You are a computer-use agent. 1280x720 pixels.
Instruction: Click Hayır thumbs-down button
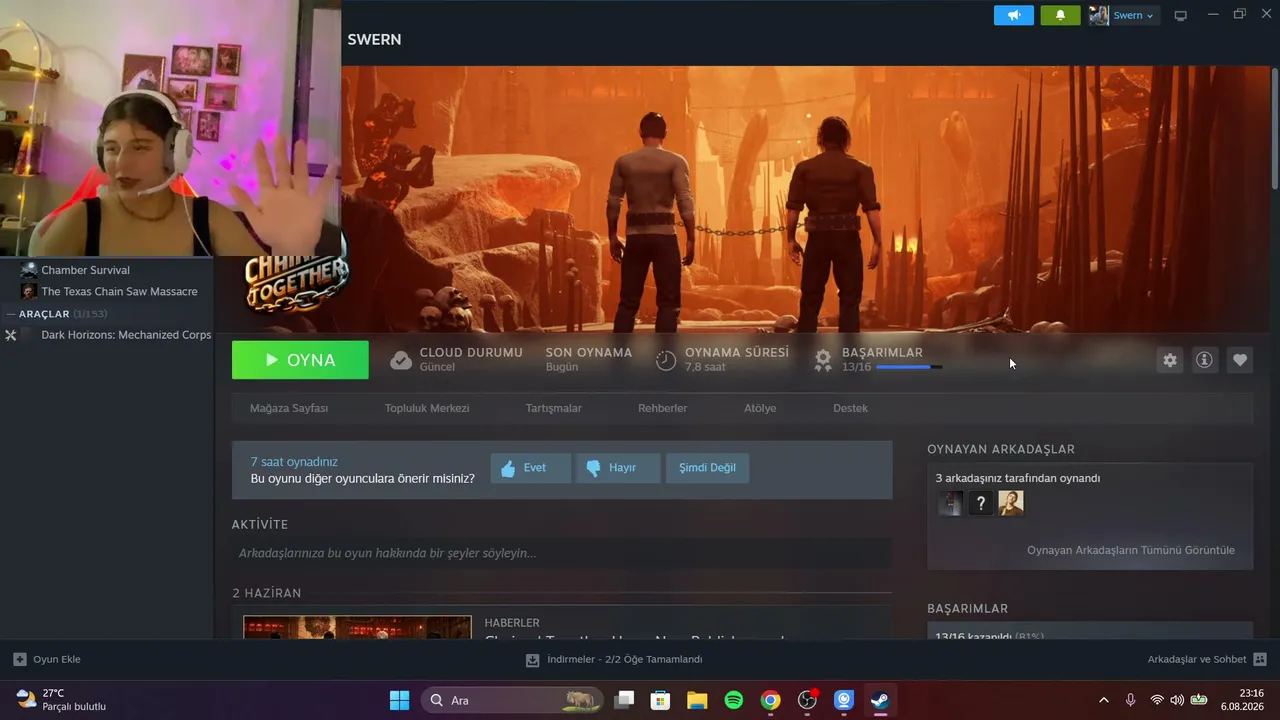pos(618,468)
